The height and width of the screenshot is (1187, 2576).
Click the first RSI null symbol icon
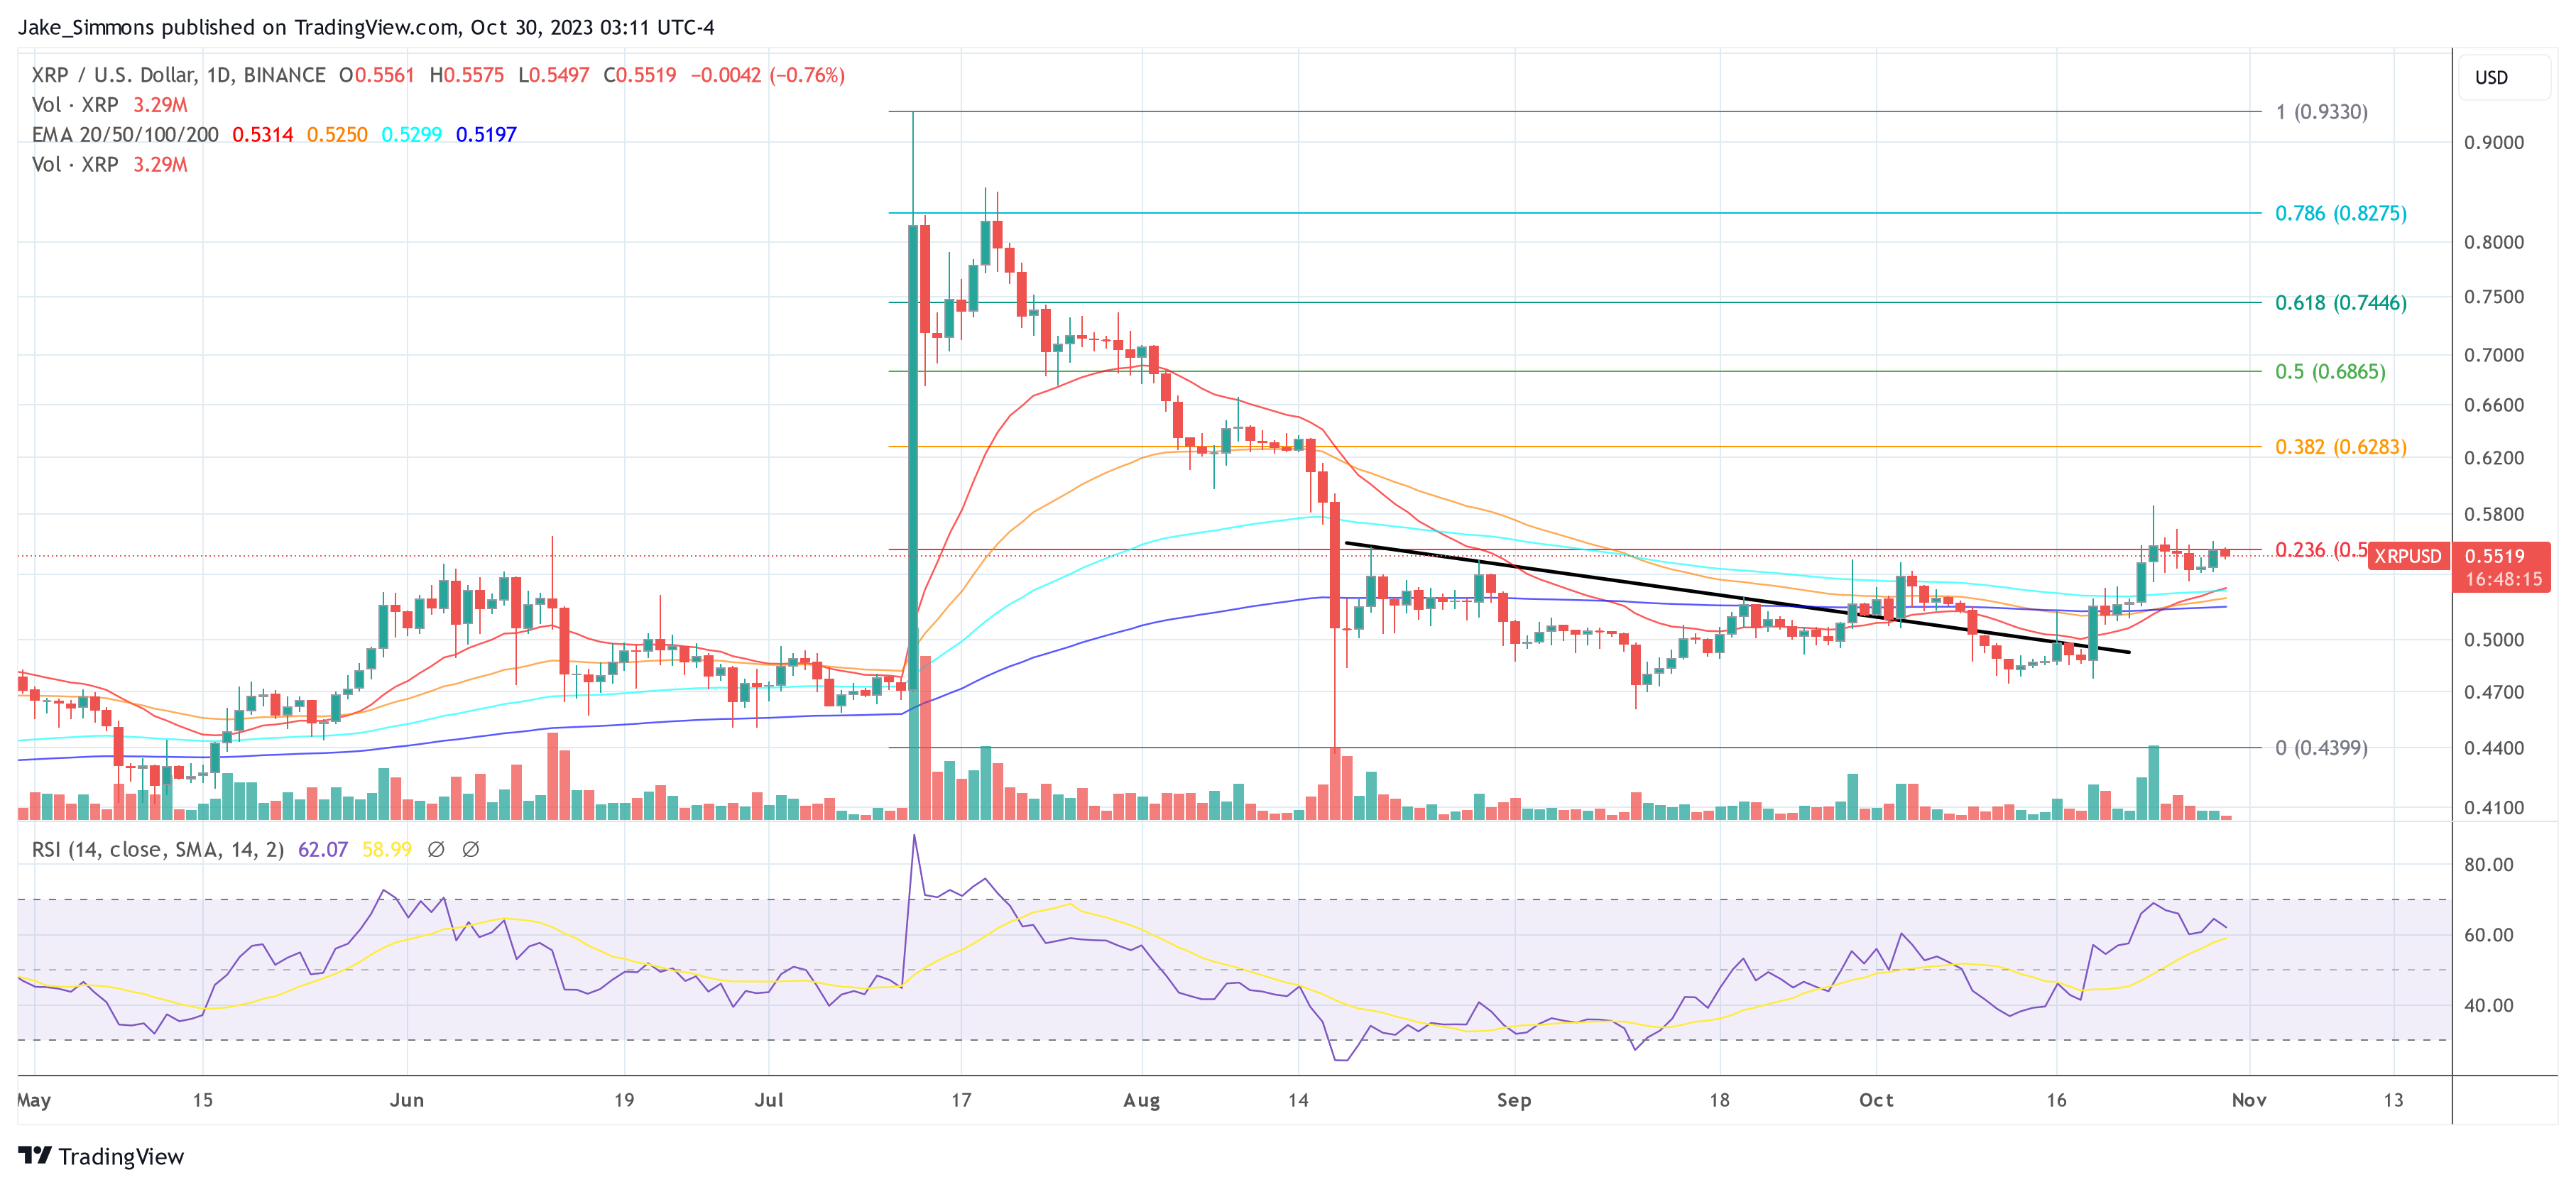pyautogui.click(x=436, y=849)
